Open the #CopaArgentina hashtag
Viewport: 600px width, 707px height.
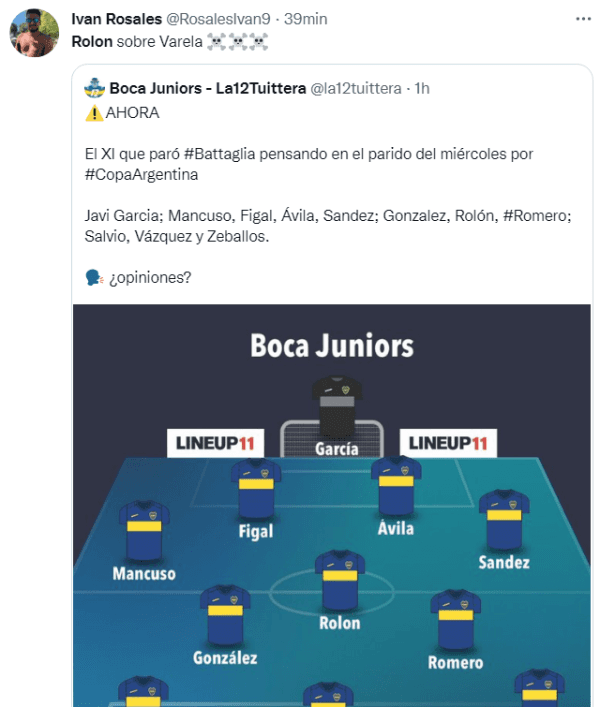142,174
